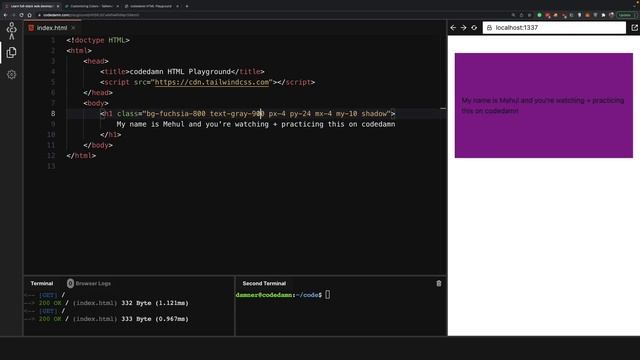The image size is (640, 360).
Task: Reload the page in Chrome toolbar
Action: click(21, 15)
